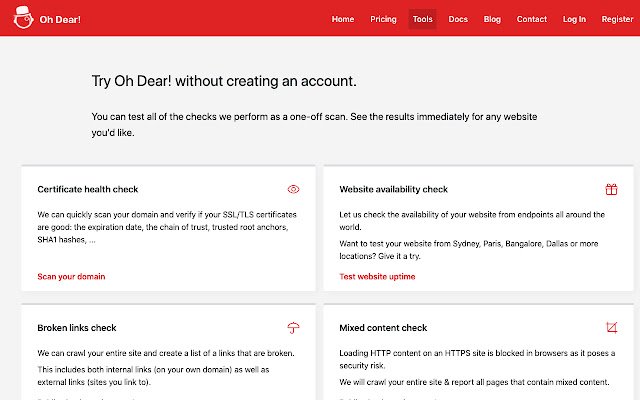The image size is (640, 400).
Task: Click the Certificate health check heading
Action: [x=88, y=189]
